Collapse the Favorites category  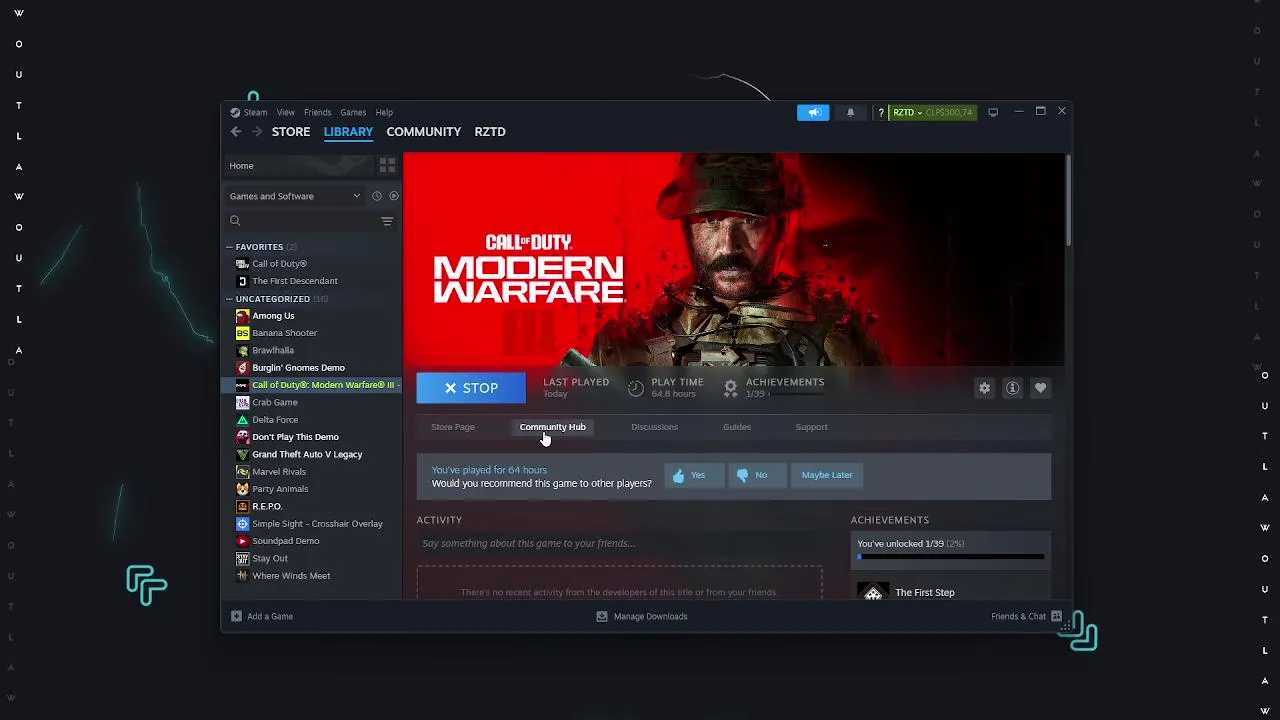tap(229, 247)
